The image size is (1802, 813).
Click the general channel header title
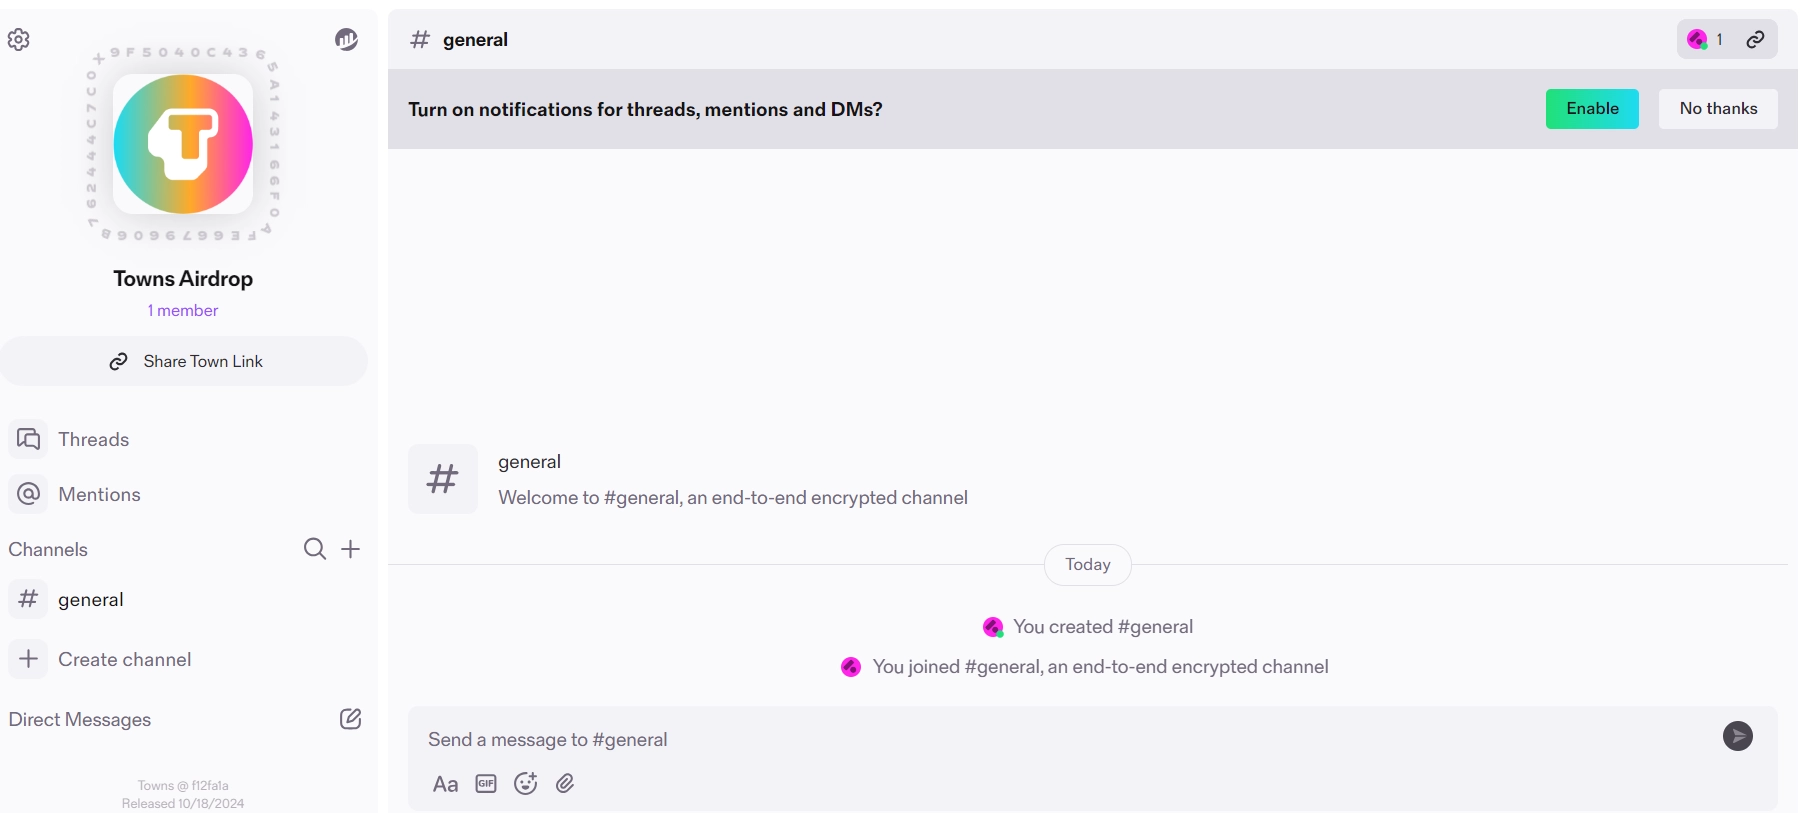click(x=475, y=40)
